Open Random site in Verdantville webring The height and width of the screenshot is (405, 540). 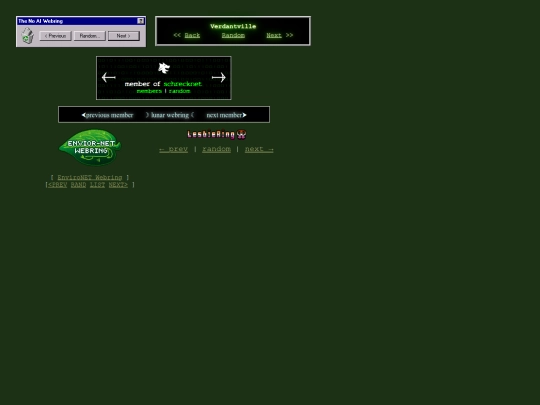(x=233, y=35)
